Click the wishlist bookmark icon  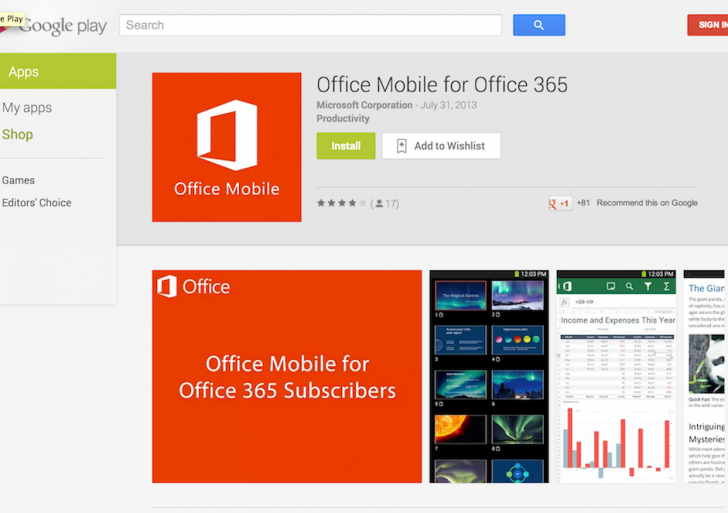coord(402,146)
